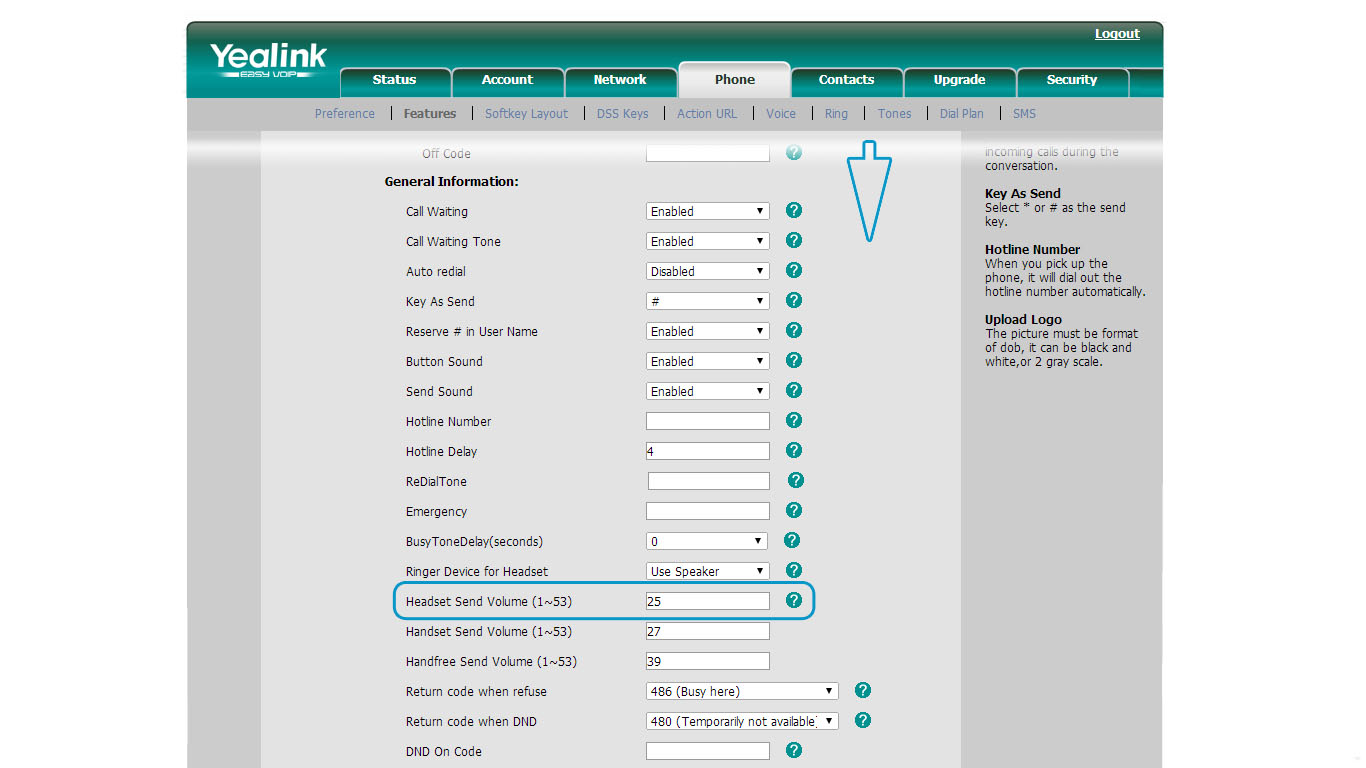Click help icon beside Call Waiting

coord(794,211)
